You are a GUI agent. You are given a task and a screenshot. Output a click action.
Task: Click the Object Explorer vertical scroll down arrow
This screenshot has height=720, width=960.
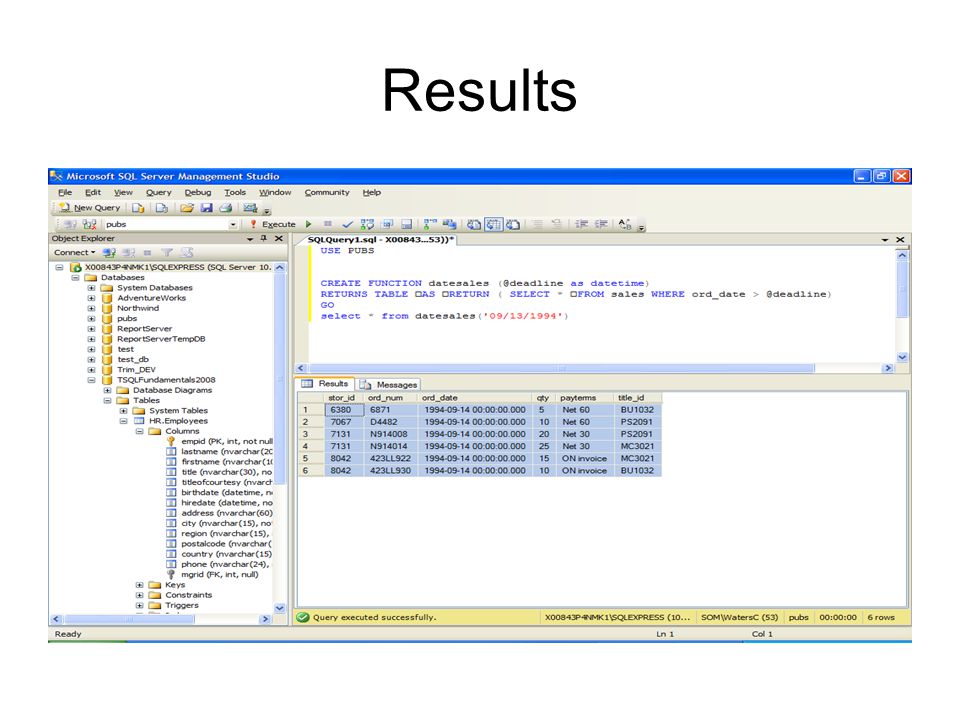click(280, 609)
